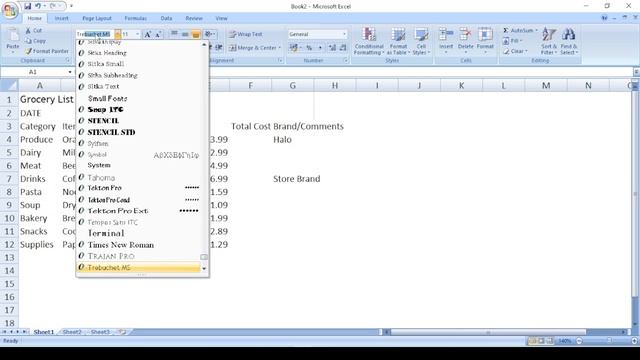The height and width of the screenshot is (360, 640).
Task: Copy the selected cell
Action: point(35,41)
